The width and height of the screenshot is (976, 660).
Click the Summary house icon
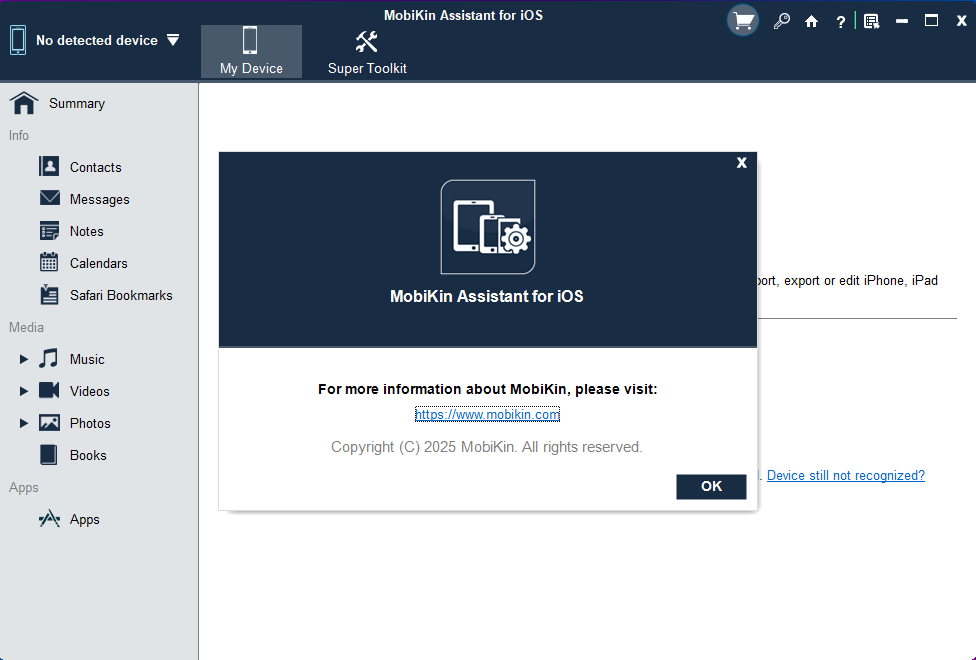click(24, 103)
